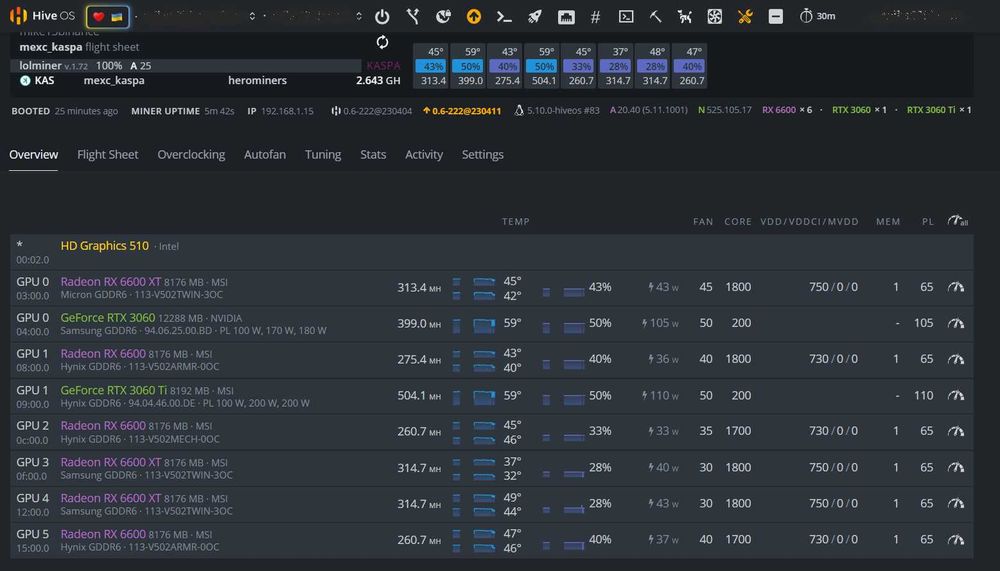This screenshot has height=571, width=1000.
Task: Open the farm selector dropdown arrows
Action: [x=253, y=17]
